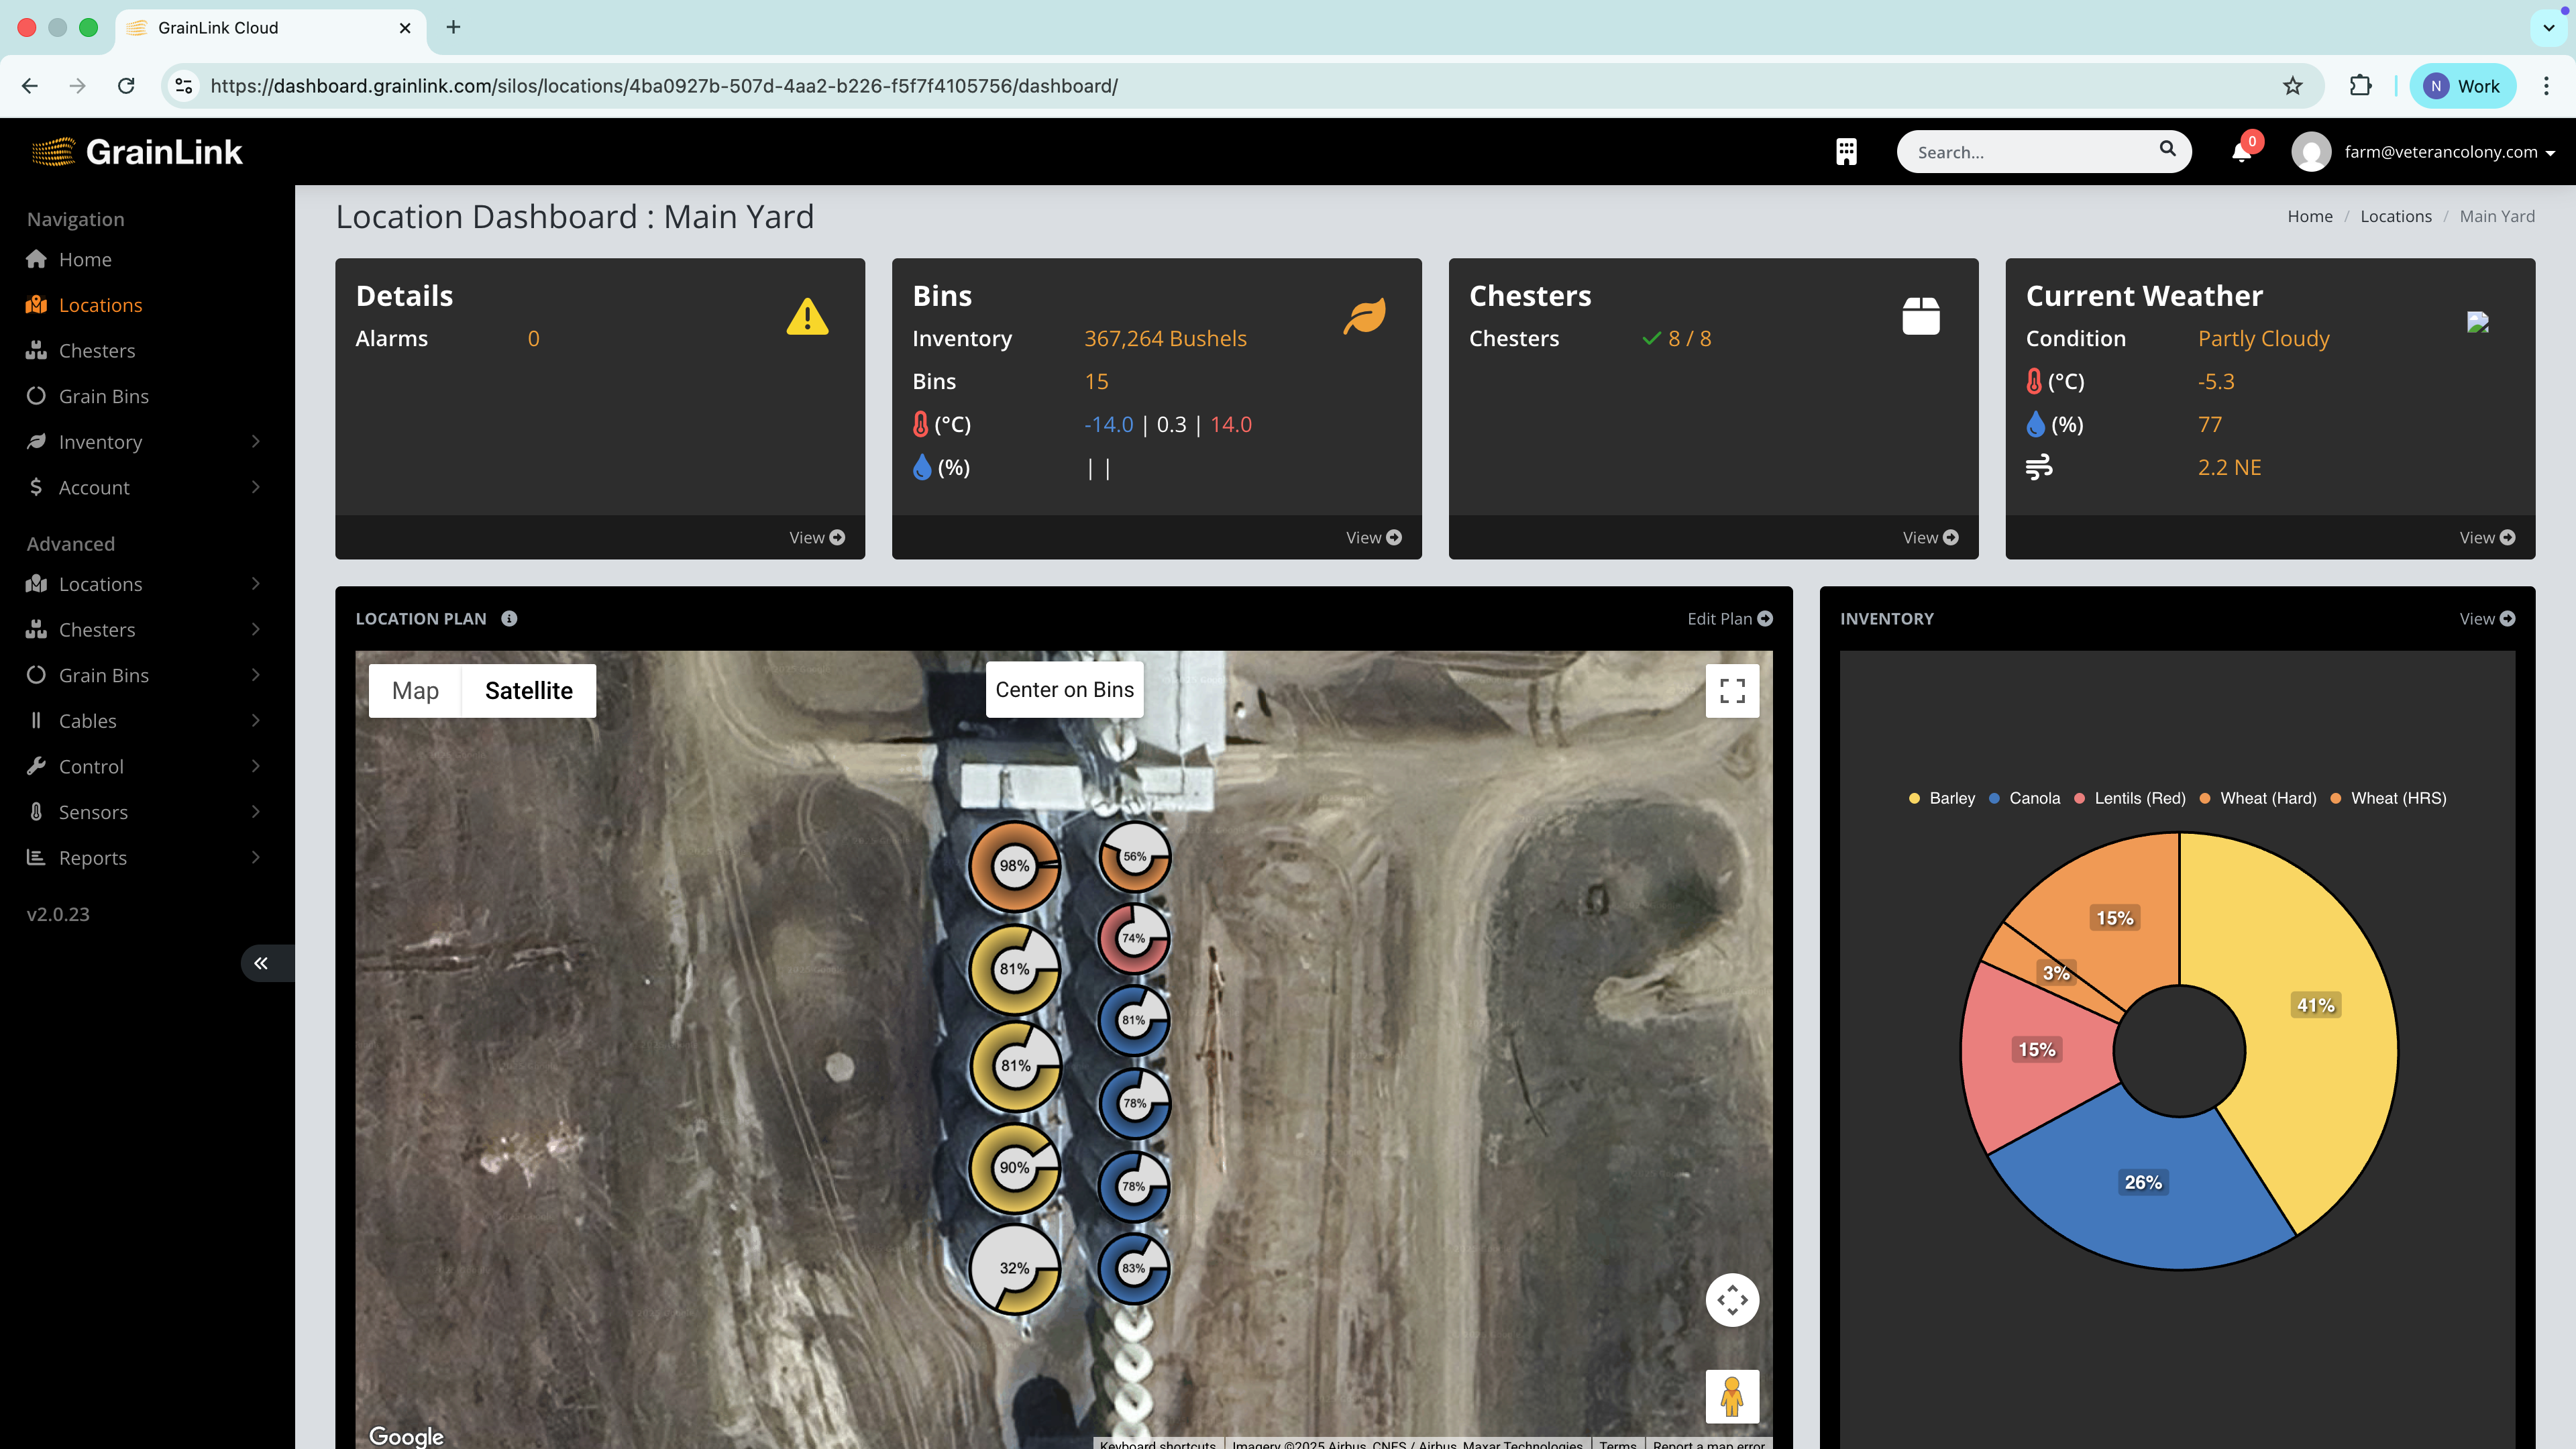
Task: Click inside the Search field
Action: 2030,151
